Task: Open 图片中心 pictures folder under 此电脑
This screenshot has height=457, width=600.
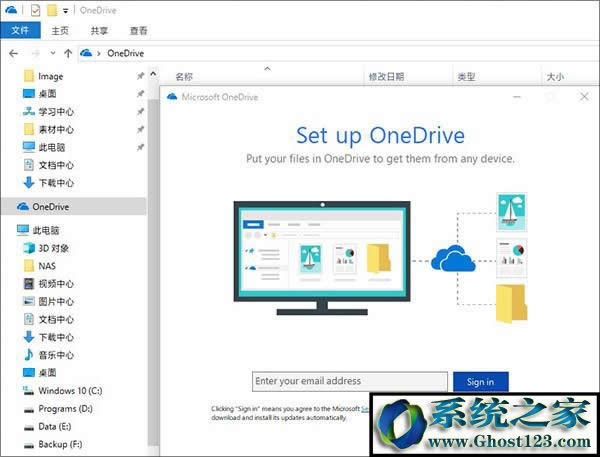Action: 55,301
